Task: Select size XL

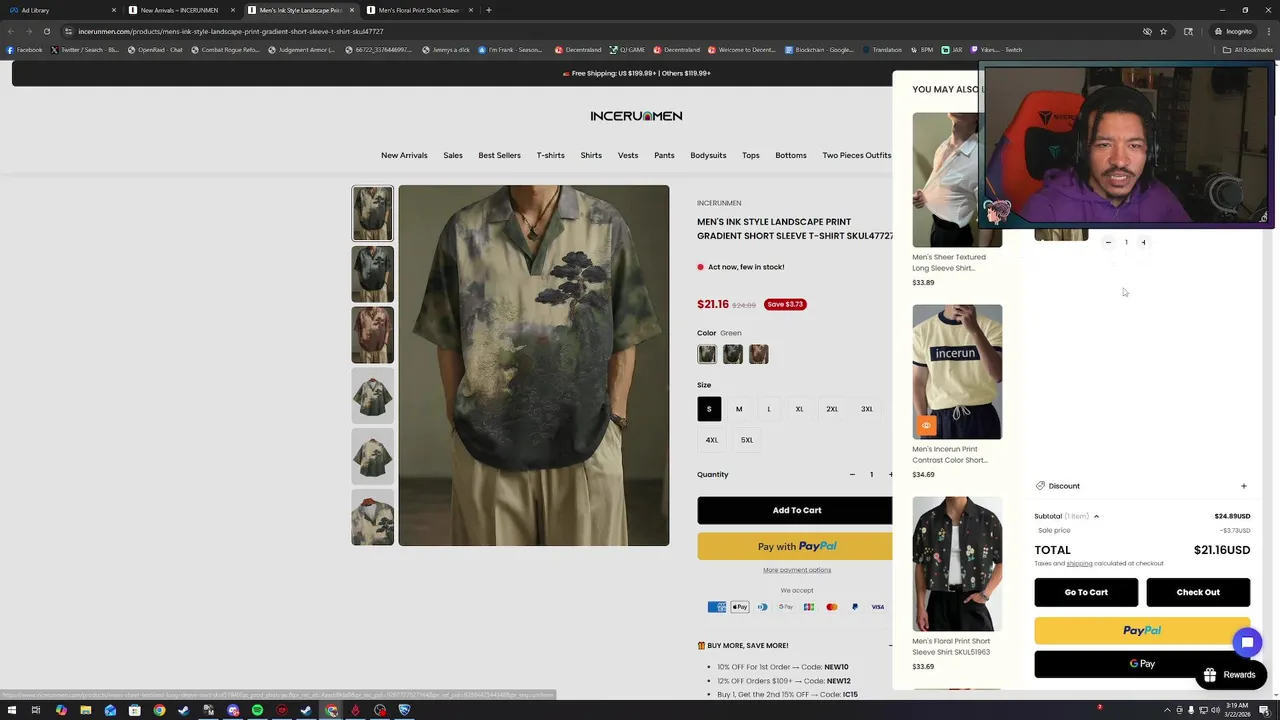Action: [x=799, y=409]
